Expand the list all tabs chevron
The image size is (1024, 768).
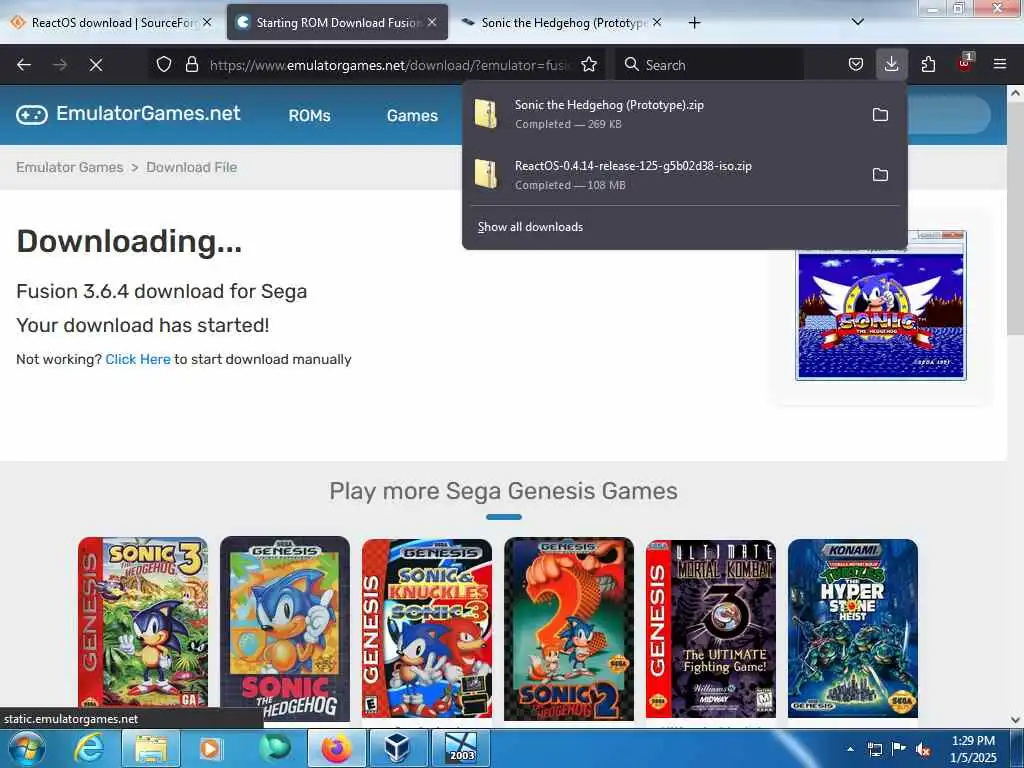pyautogui.click(x=858, y=22)
